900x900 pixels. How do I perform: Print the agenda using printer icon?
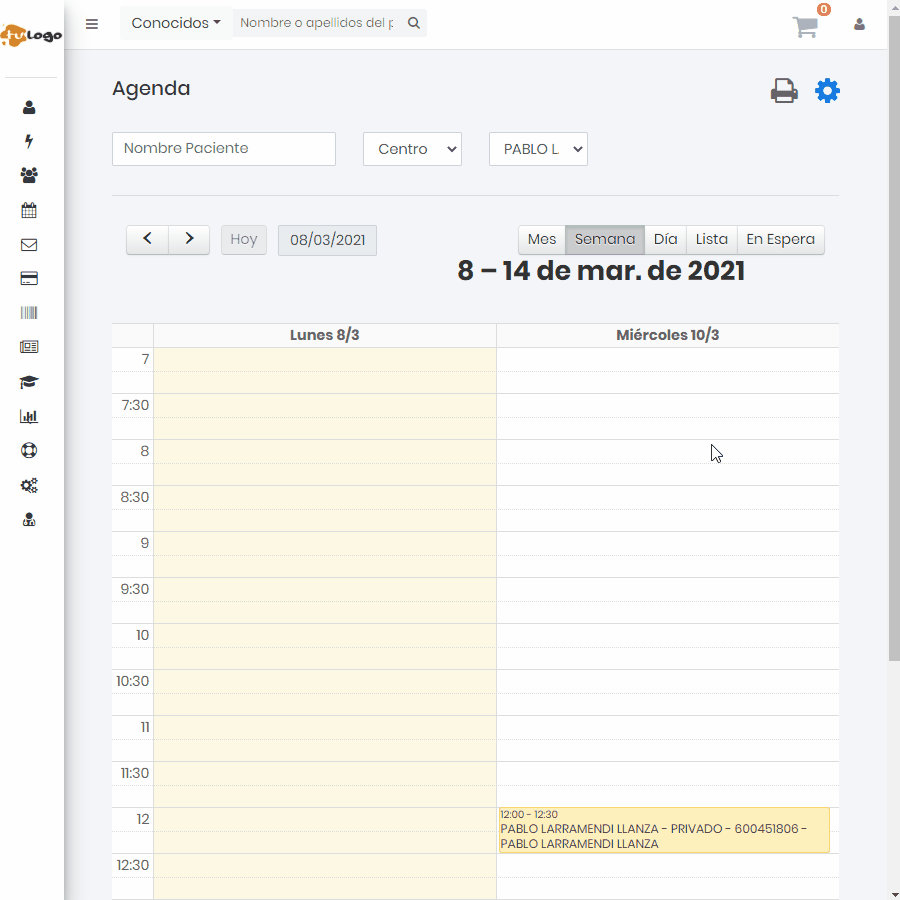(784, 91)
